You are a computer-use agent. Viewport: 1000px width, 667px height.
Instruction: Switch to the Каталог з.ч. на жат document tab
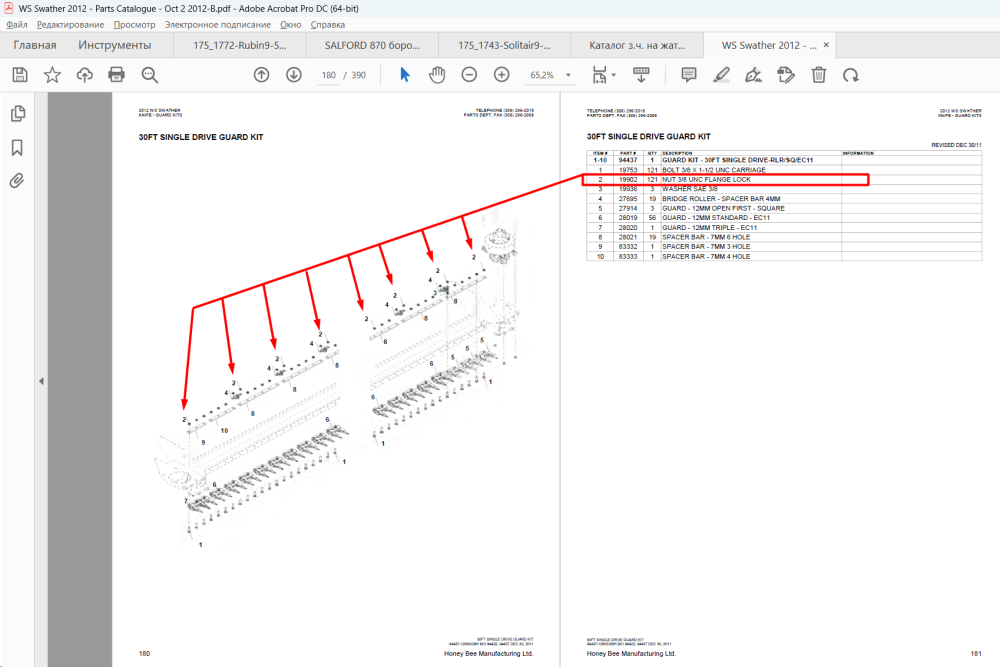pyautogui.click(x=637, y=45)
